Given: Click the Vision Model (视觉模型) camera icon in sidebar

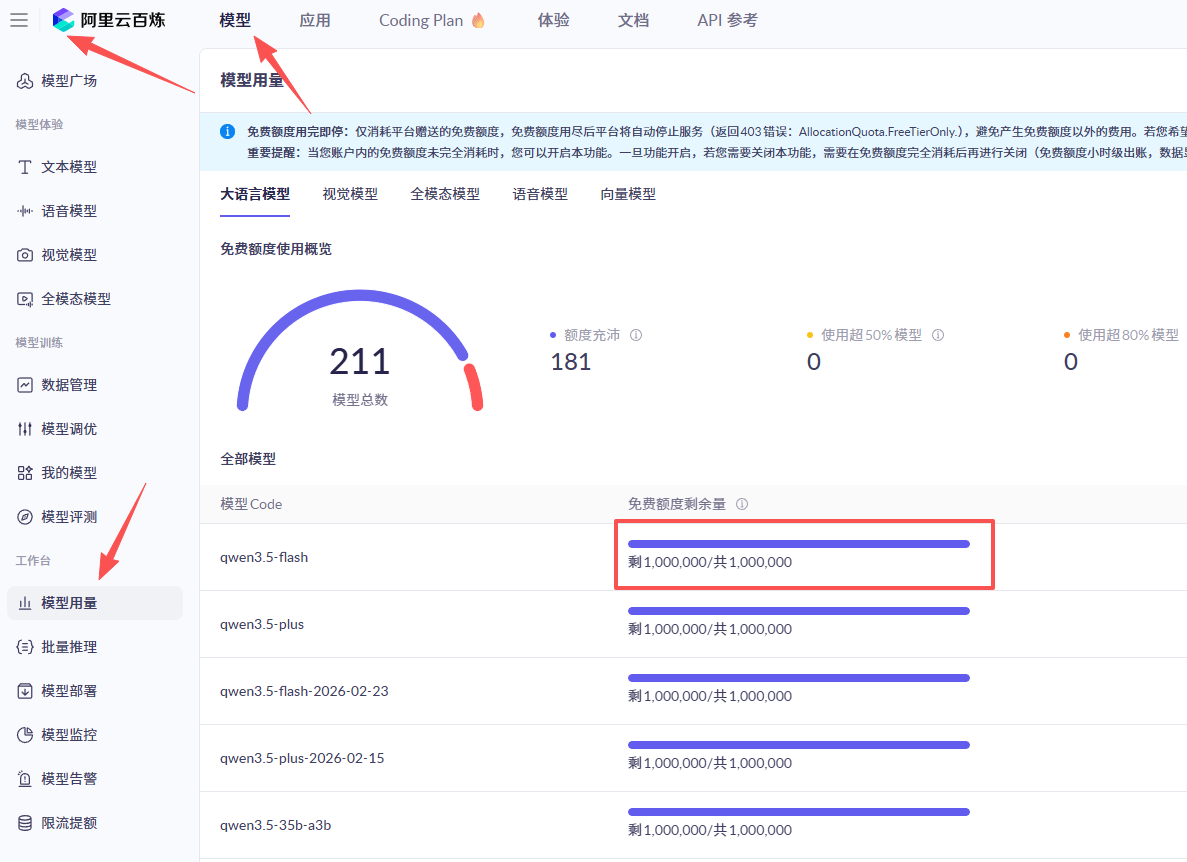Looking at the screenshot, I should pos(25,255).
